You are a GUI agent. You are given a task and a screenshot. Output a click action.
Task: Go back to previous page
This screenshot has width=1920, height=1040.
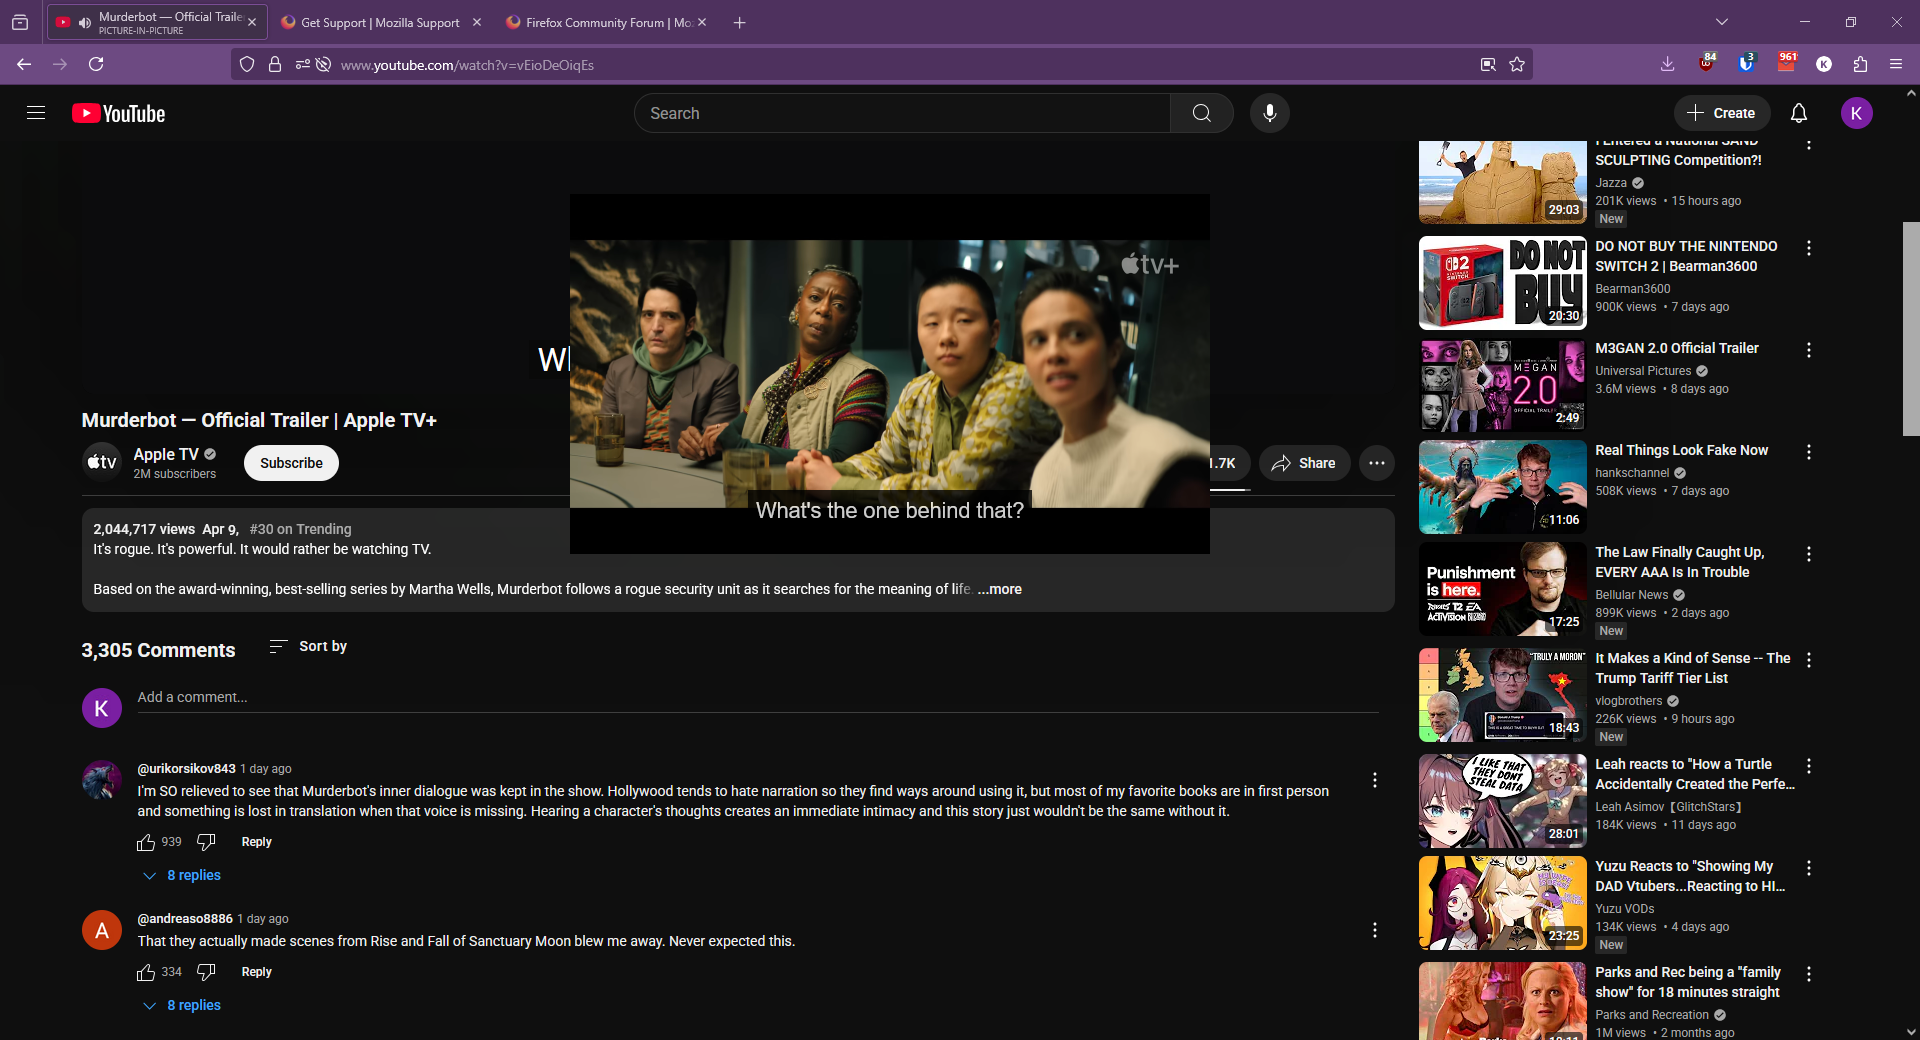(24, 64)
